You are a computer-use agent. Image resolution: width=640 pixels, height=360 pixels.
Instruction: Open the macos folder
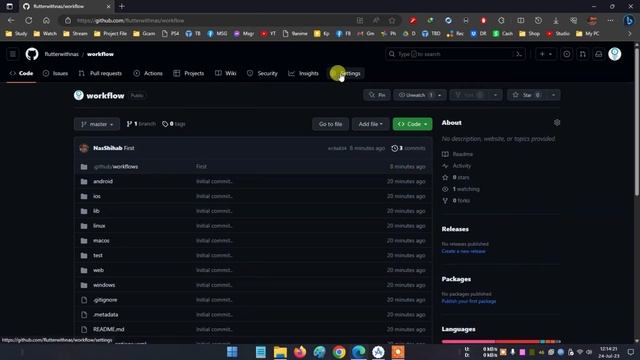pos(101,241)
